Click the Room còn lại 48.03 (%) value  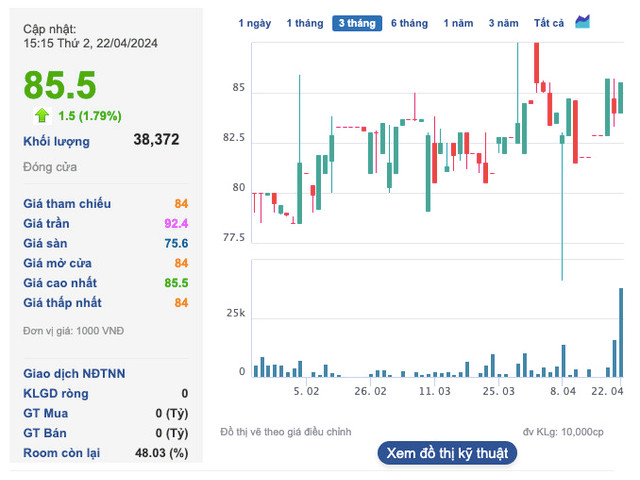161,453
